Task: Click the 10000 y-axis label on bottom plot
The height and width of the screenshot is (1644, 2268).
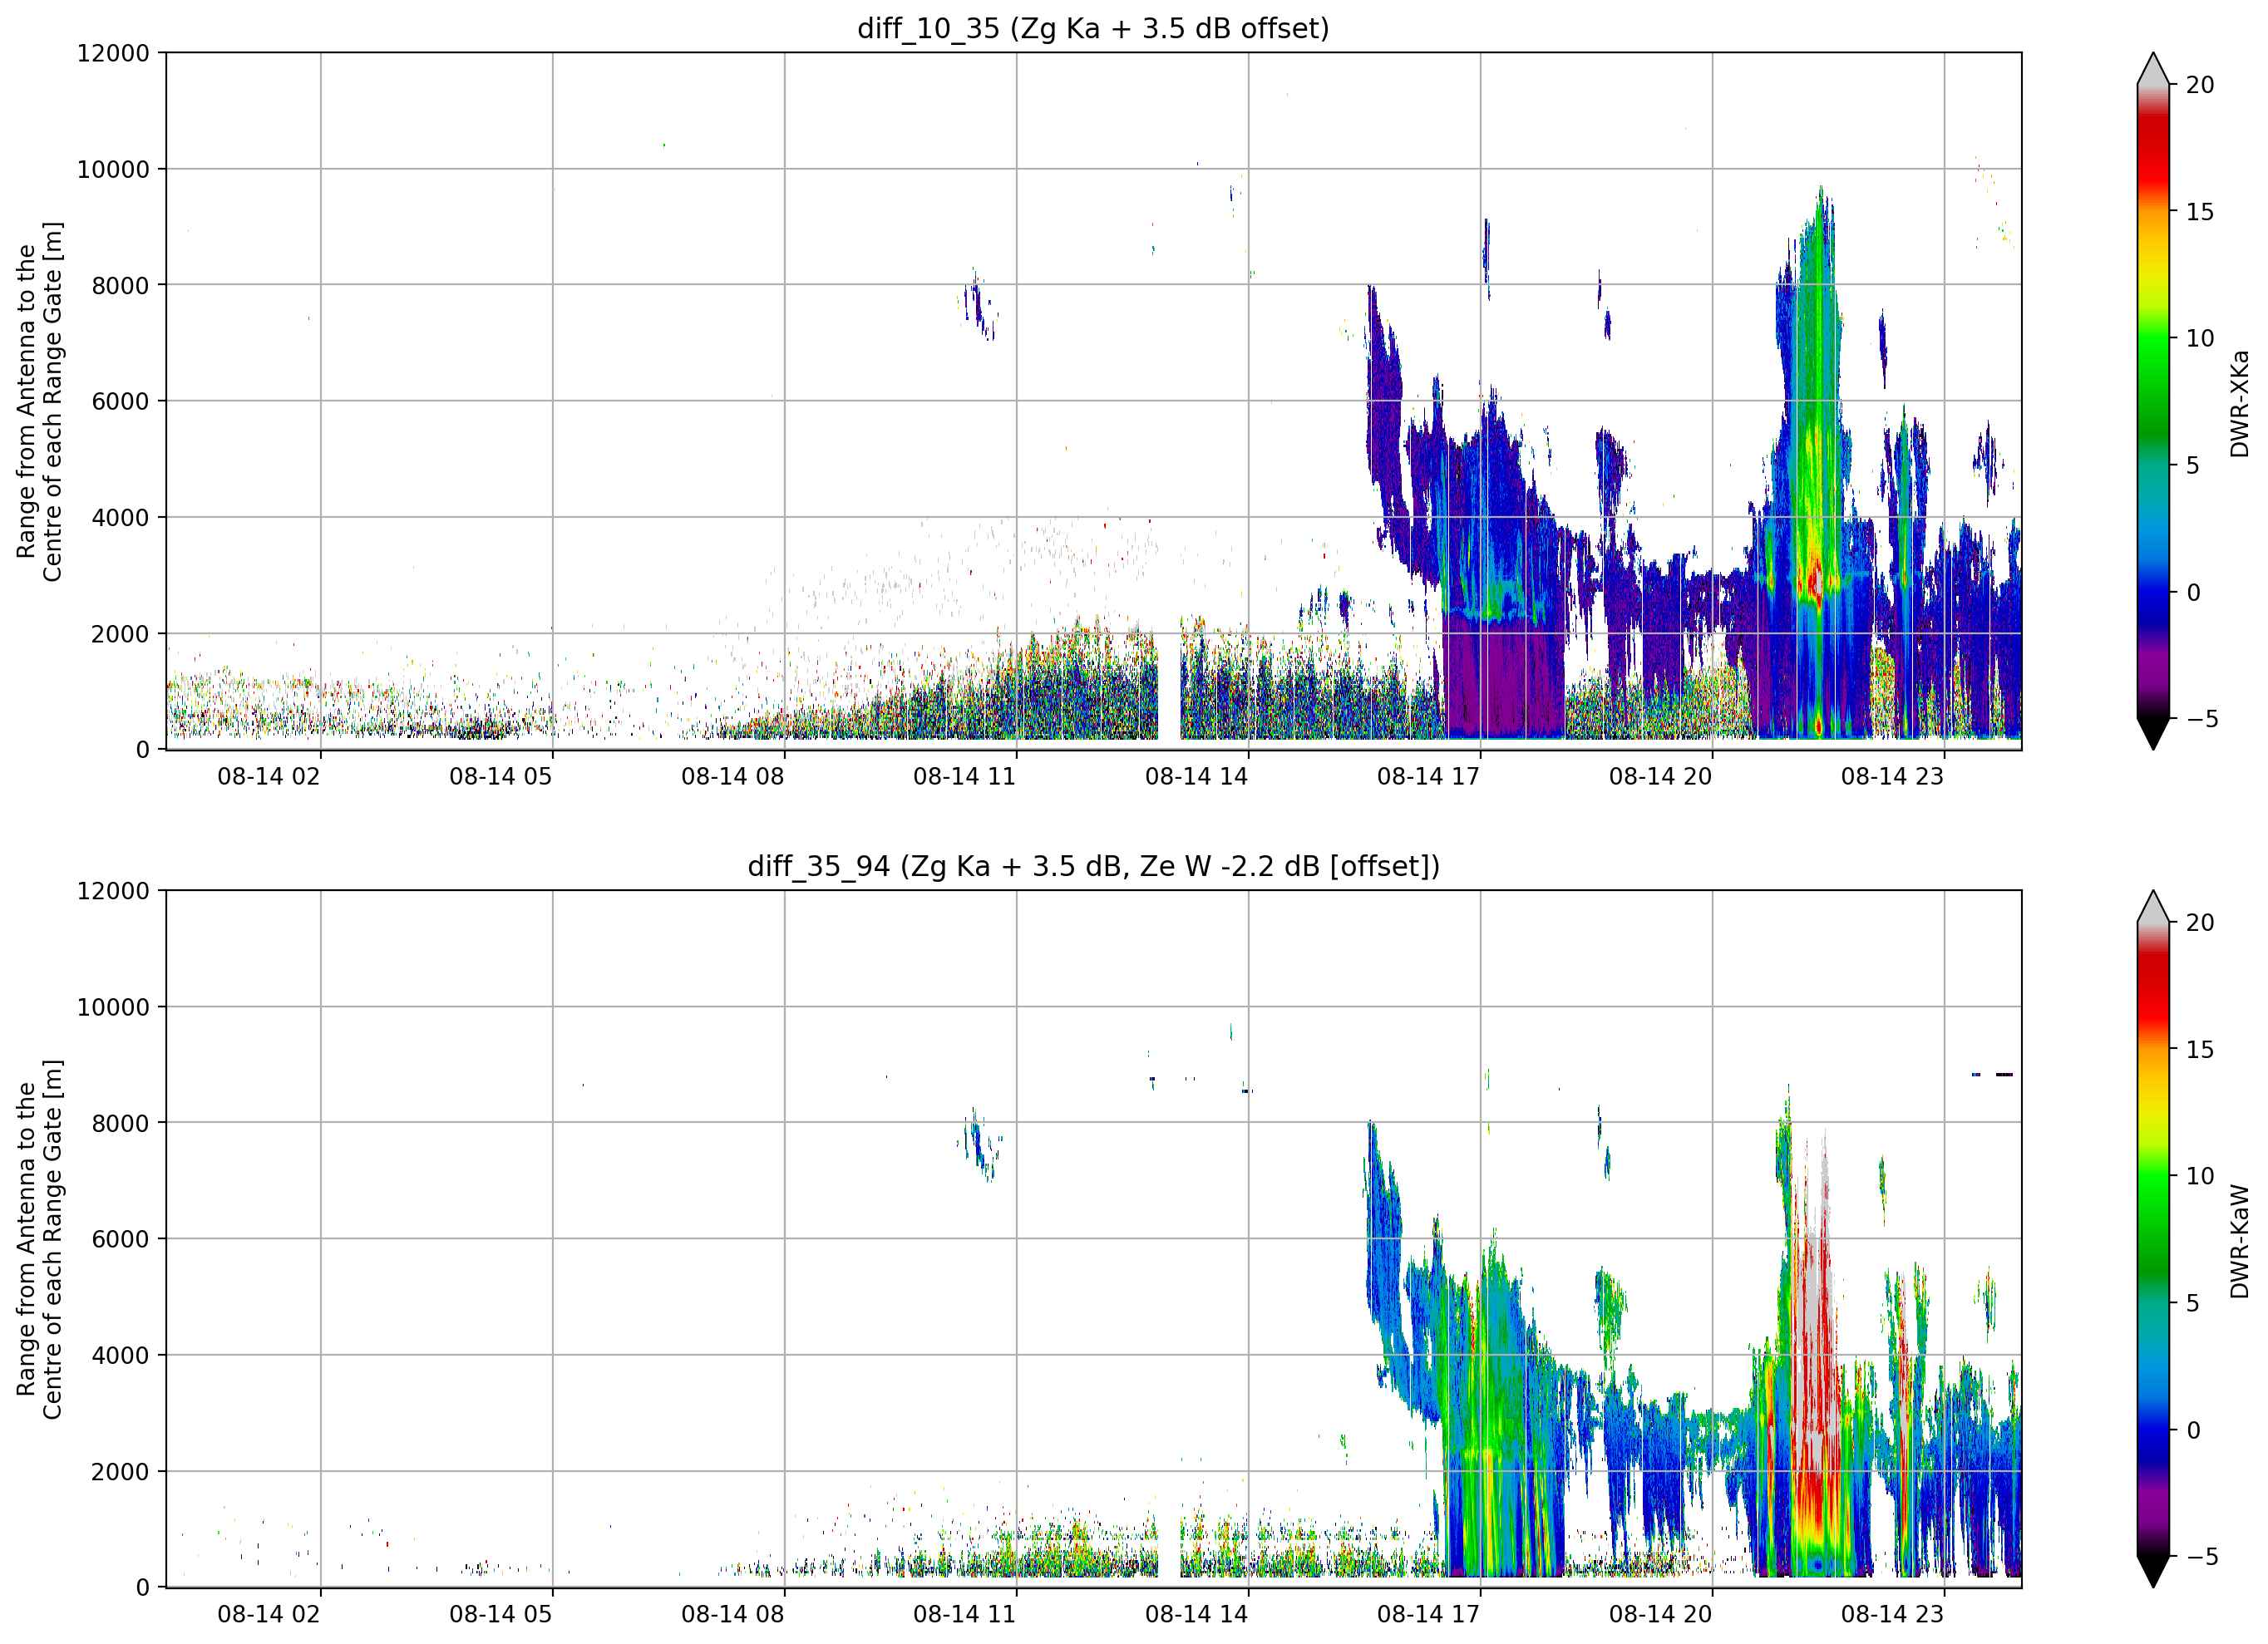Action: (113, 1008)
